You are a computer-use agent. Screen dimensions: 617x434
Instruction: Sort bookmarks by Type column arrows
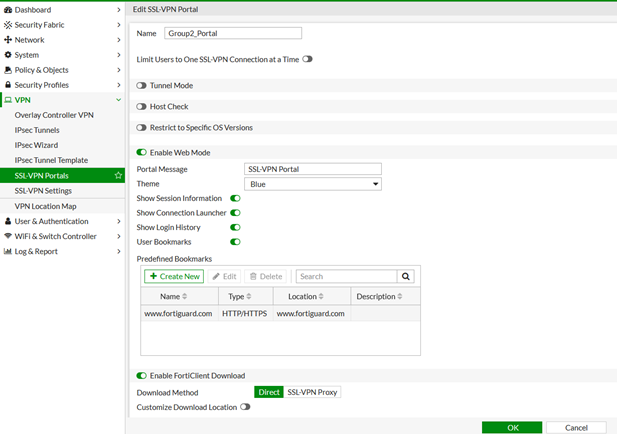click(x=249, y=296)
